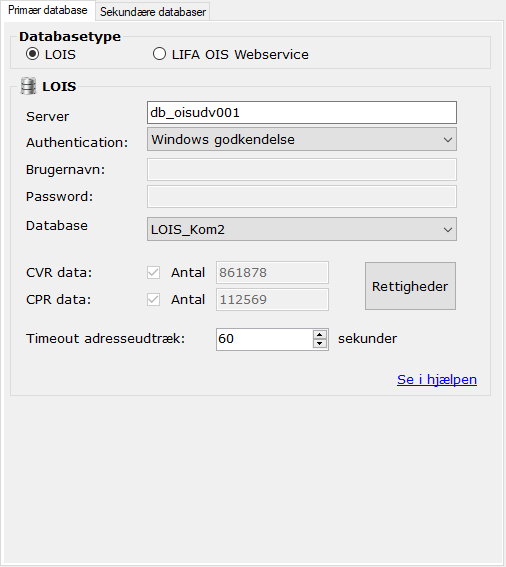The image size is (506, 567).
Task: Switch to the Sekundære databaser tab
Action: (x=153, y=12)
